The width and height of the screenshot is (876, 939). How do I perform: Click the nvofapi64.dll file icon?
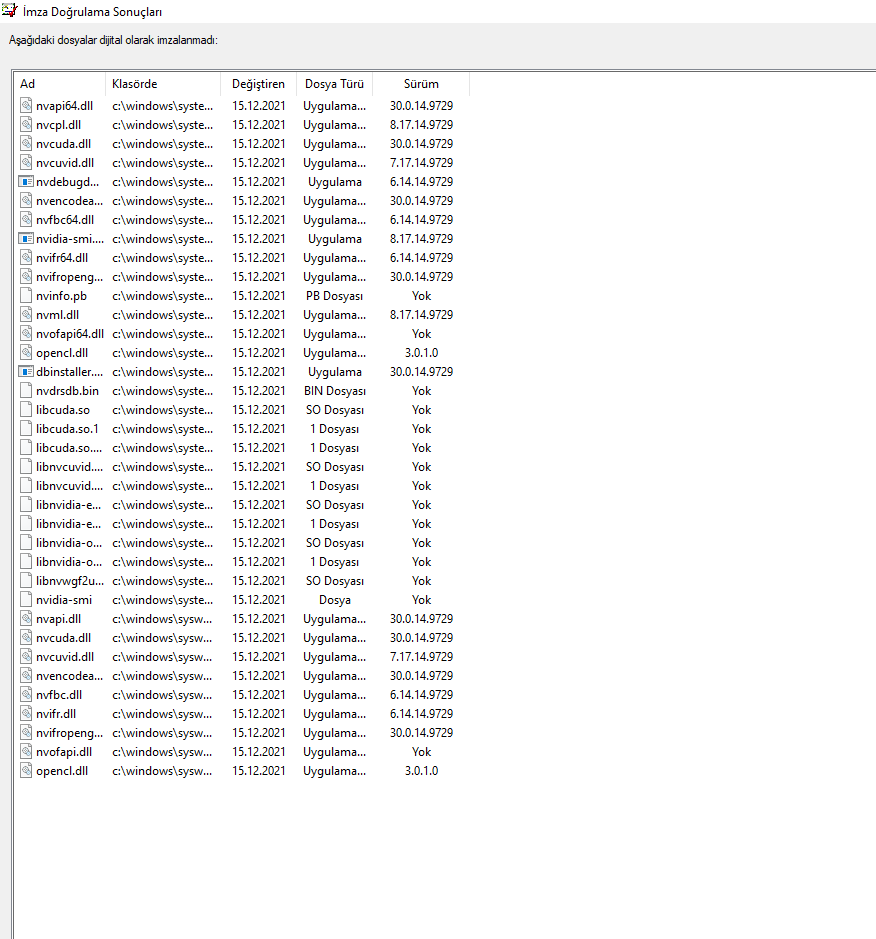coord(26,334)
